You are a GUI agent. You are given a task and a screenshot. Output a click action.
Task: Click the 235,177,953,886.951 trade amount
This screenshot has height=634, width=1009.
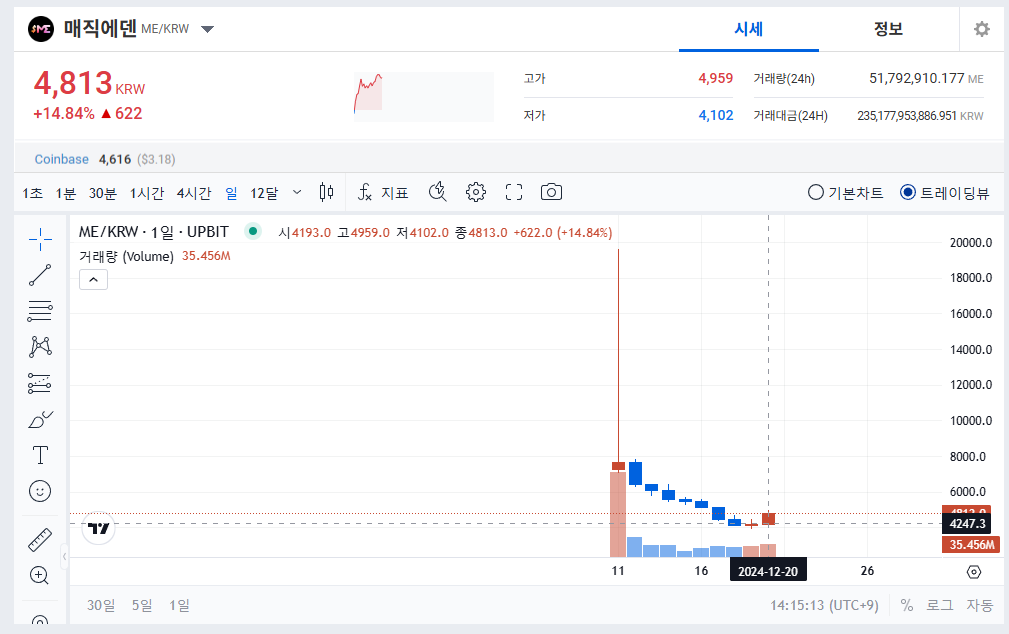click(907, 116)
